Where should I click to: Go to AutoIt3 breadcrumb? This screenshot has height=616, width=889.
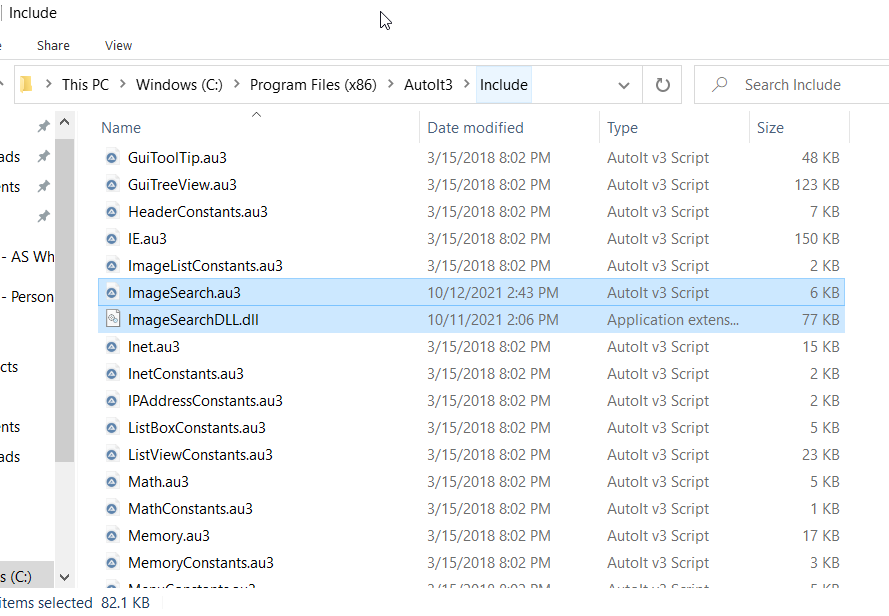428,85
